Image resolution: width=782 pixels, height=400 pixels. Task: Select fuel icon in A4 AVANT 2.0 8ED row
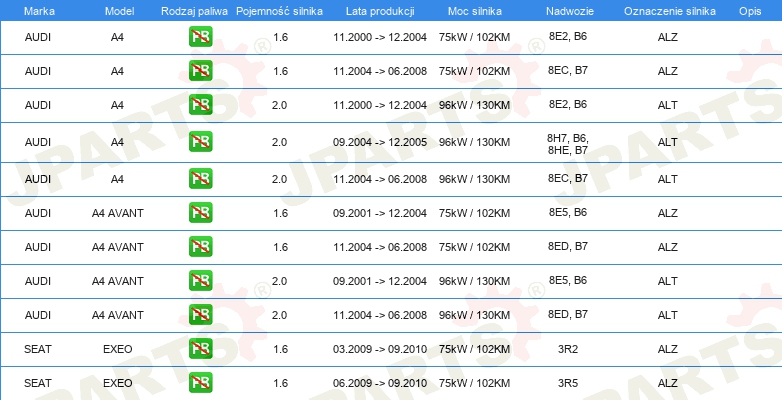point(200,314)
